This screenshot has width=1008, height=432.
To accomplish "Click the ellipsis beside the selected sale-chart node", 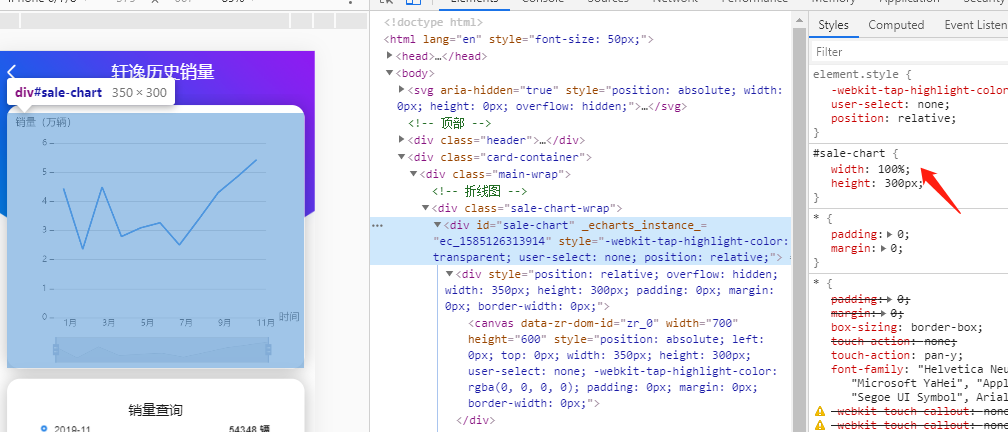I will click(x=378, y=226).
